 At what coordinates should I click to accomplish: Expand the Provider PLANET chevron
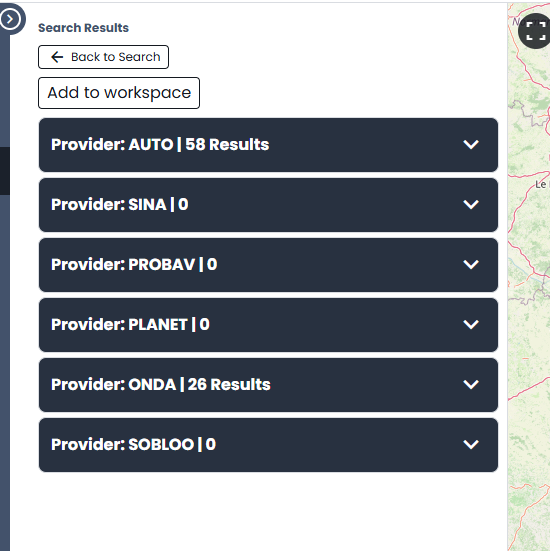pos(471,324)
